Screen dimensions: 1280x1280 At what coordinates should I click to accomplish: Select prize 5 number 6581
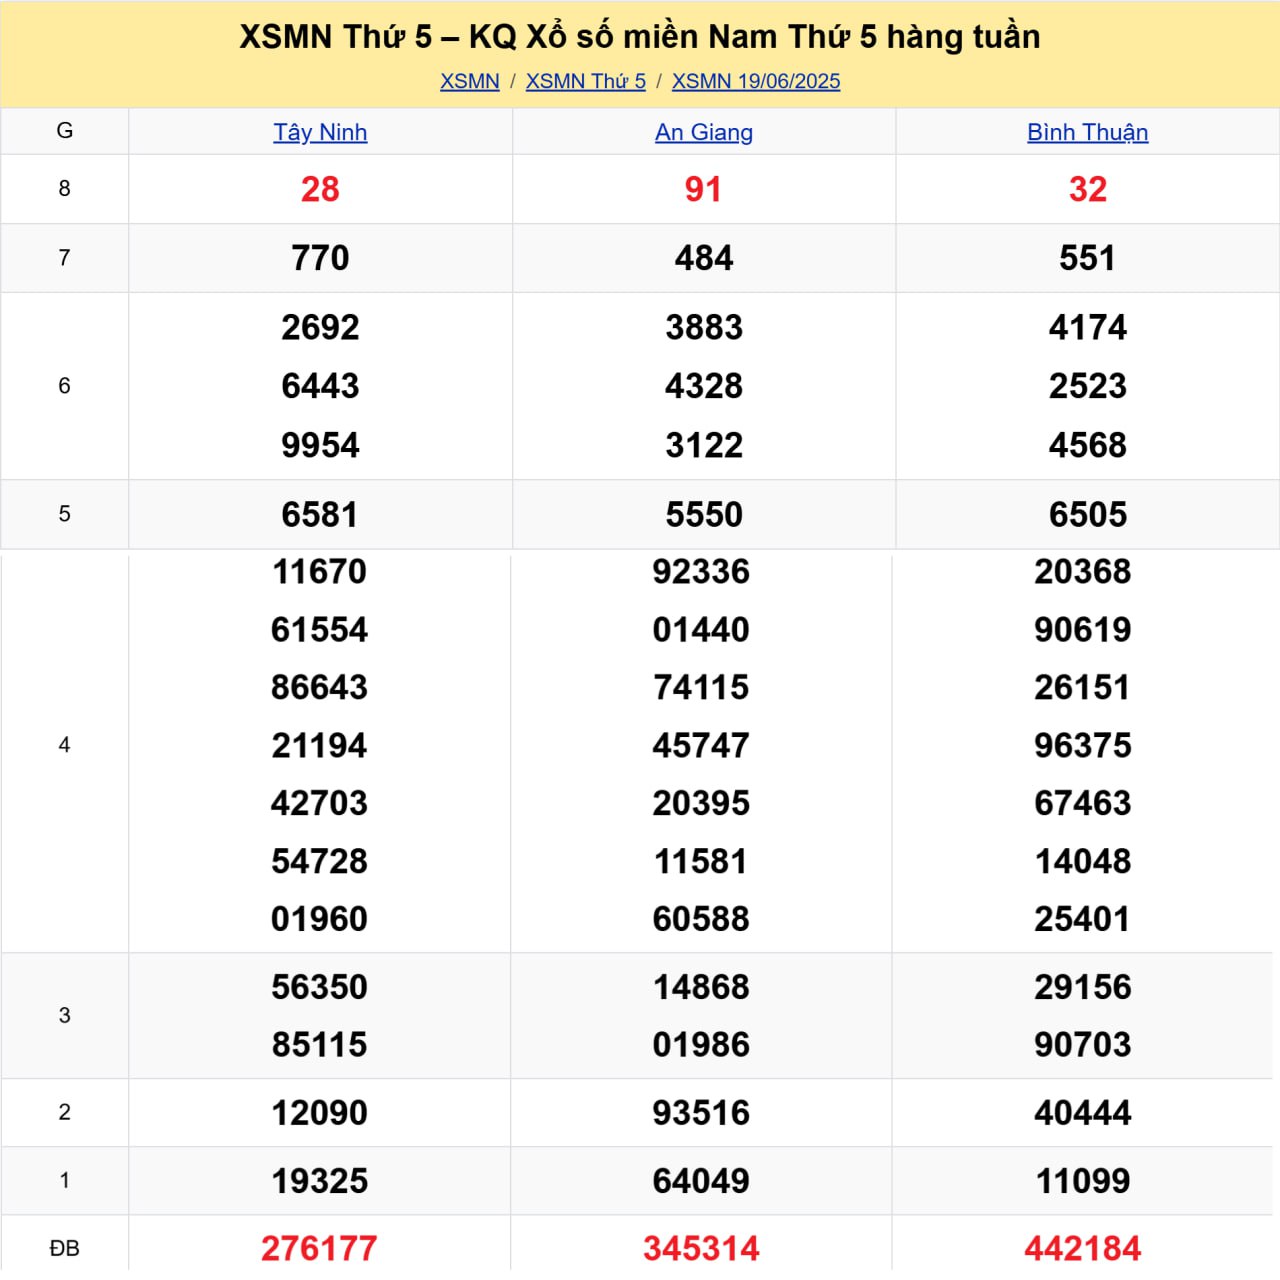click(x=320, y=515)
